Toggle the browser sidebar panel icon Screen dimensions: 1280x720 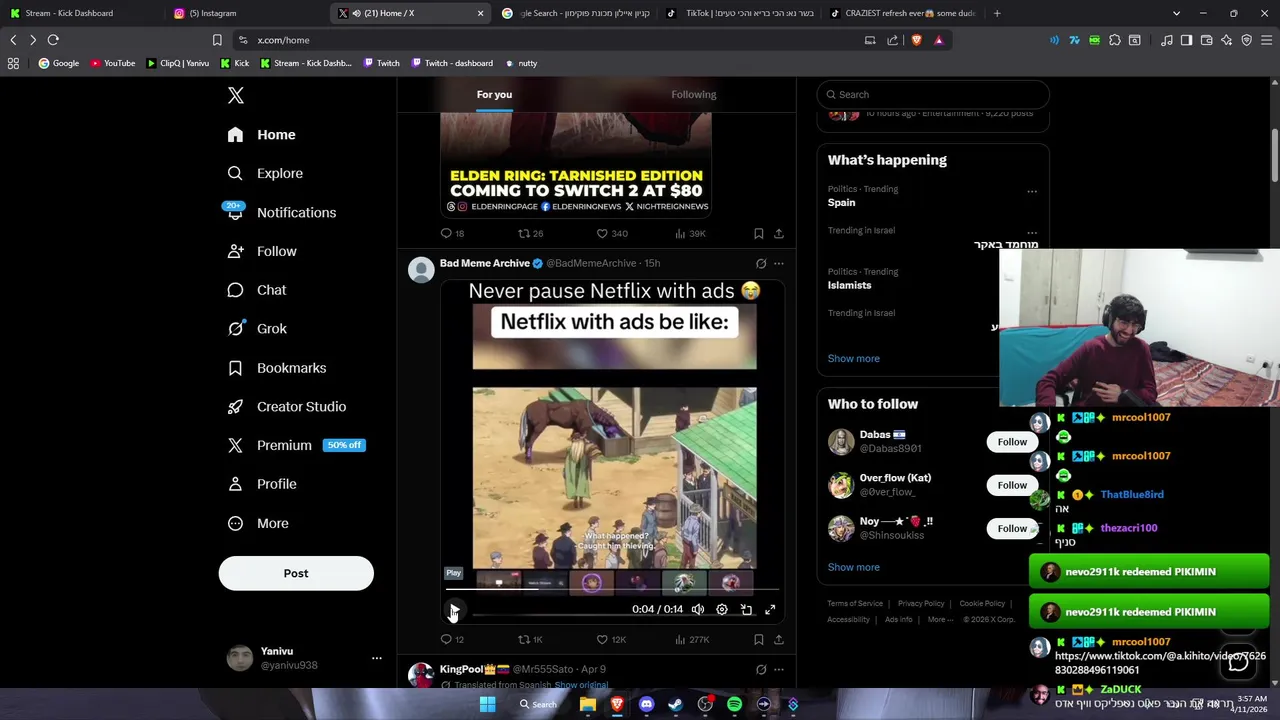coord(1186,40)
